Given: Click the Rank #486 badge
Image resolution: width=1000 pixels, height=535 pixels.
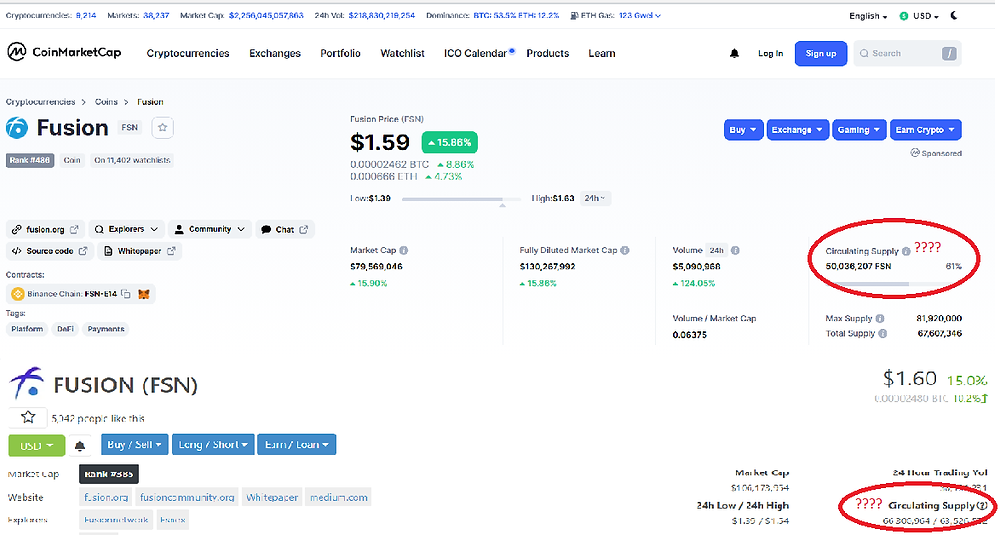Looking at the screenshot, I should (x=29, y=160).
